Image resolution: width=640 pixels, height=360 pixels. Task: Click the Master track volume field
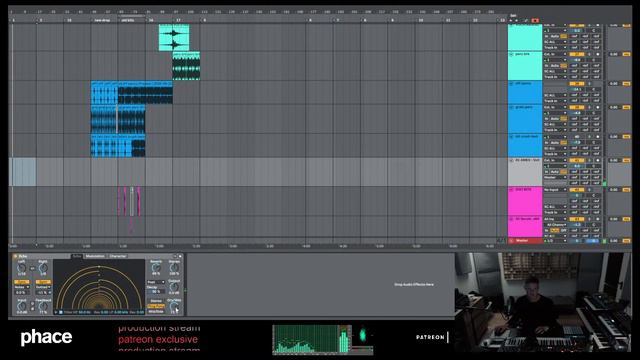click(x=576, y=241)
